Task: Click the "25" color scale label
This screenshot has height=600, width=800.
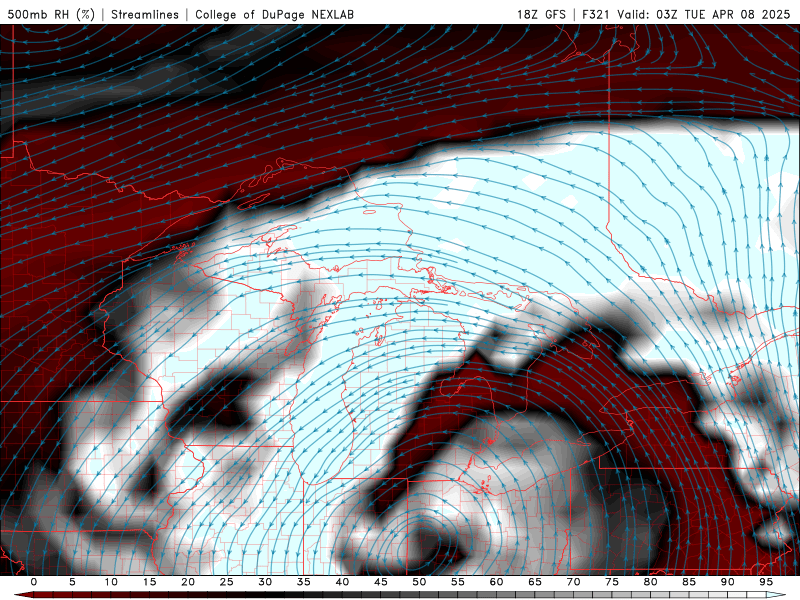Action: (227, 582)
